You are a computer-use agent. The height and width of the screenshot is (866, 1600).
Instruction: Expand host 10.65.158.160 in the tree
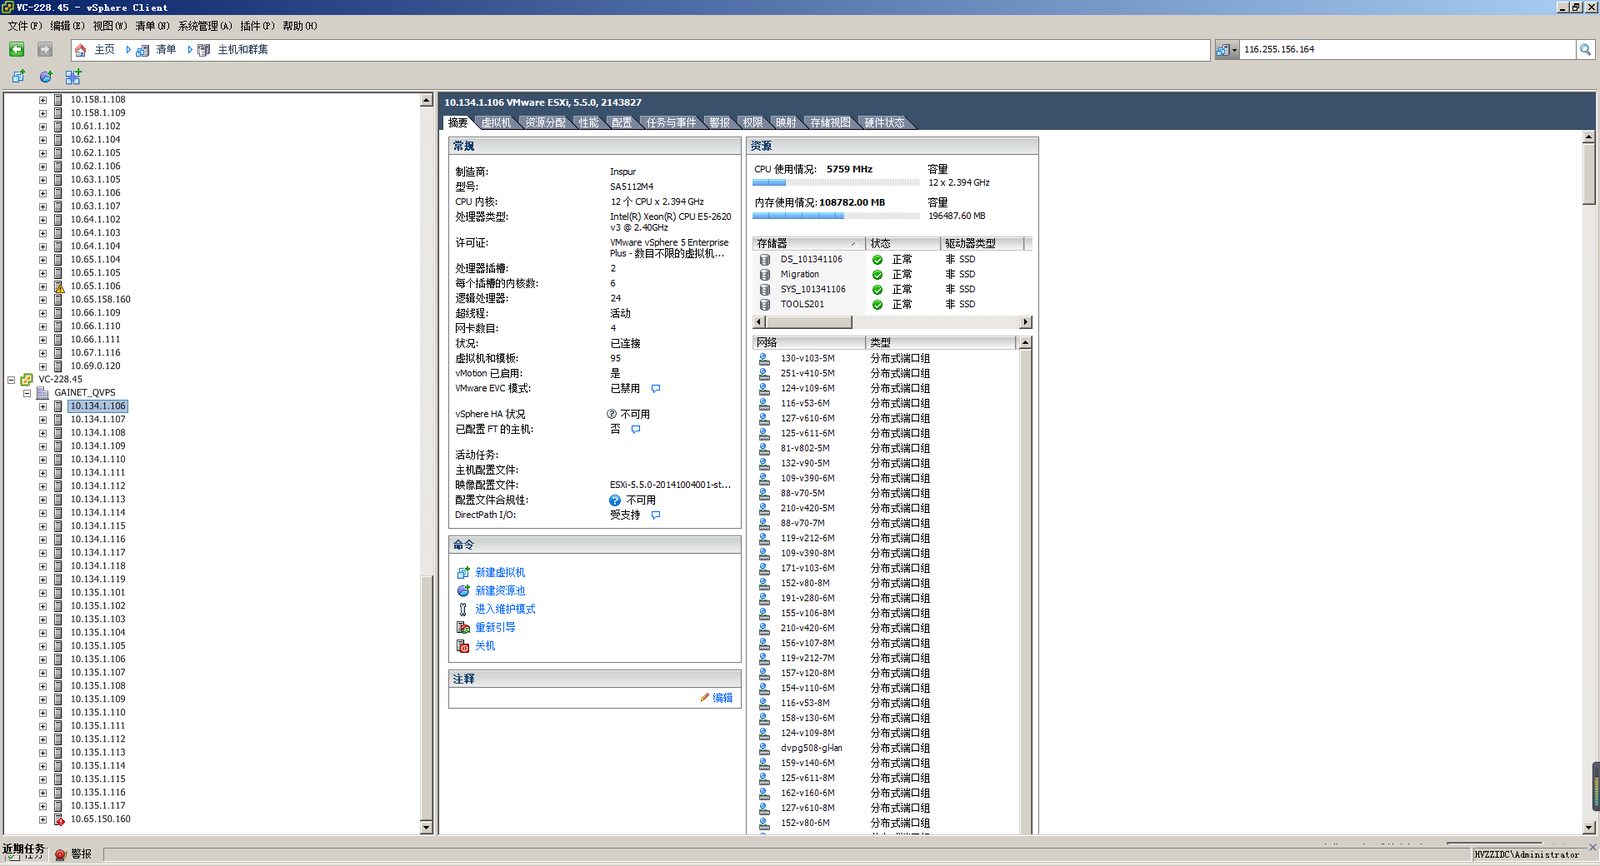coord(43,299)
